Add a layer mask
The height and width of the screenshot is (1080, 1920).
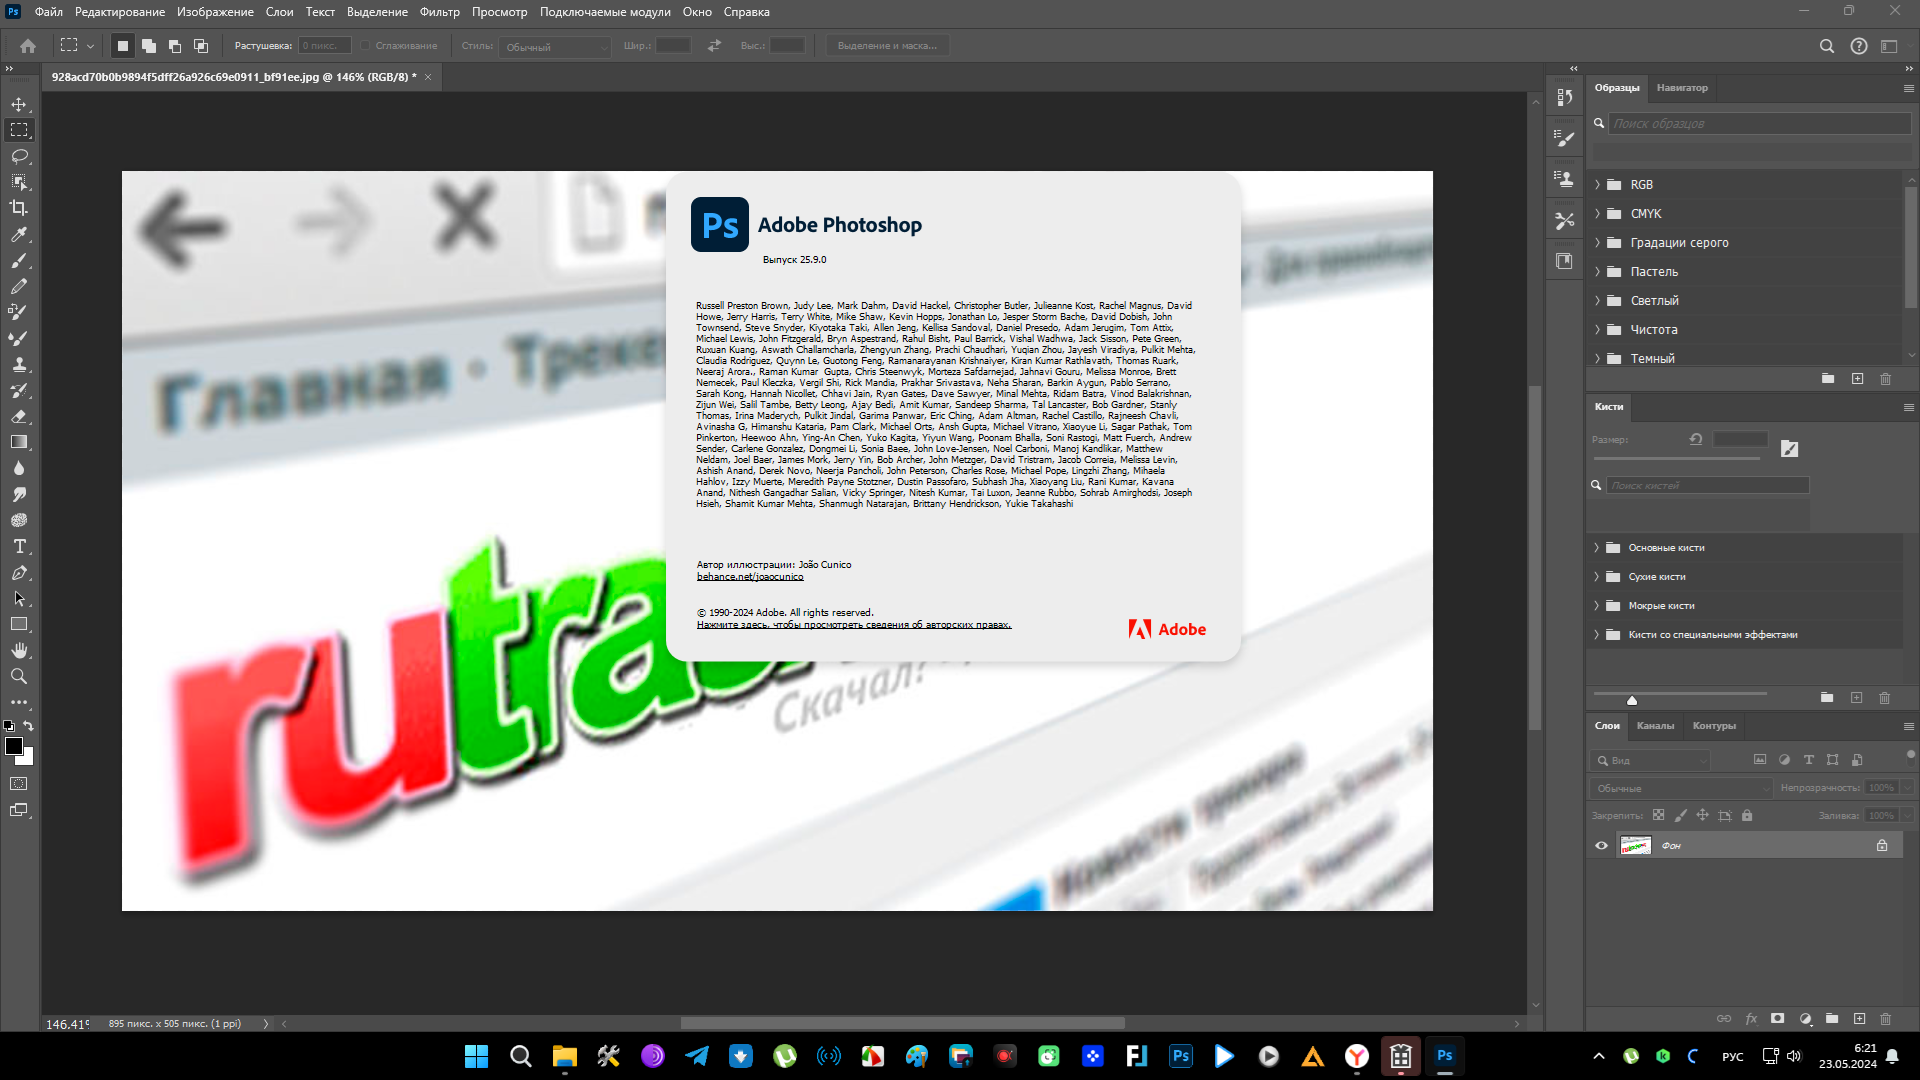(1778, 1019)
